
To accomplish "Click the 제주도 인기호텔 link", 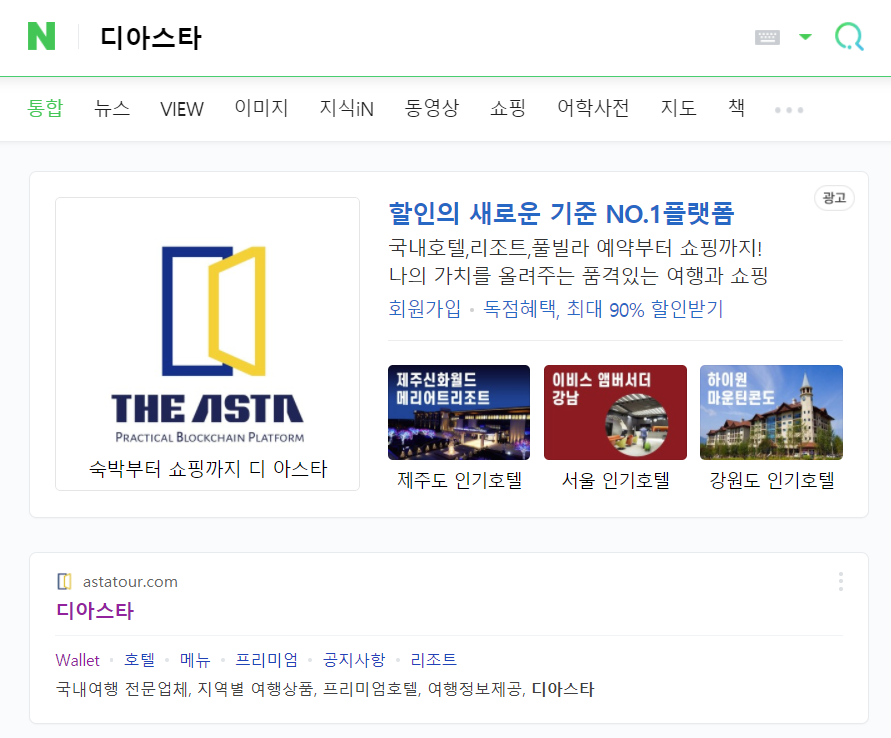I will click(x=459, y=481).
